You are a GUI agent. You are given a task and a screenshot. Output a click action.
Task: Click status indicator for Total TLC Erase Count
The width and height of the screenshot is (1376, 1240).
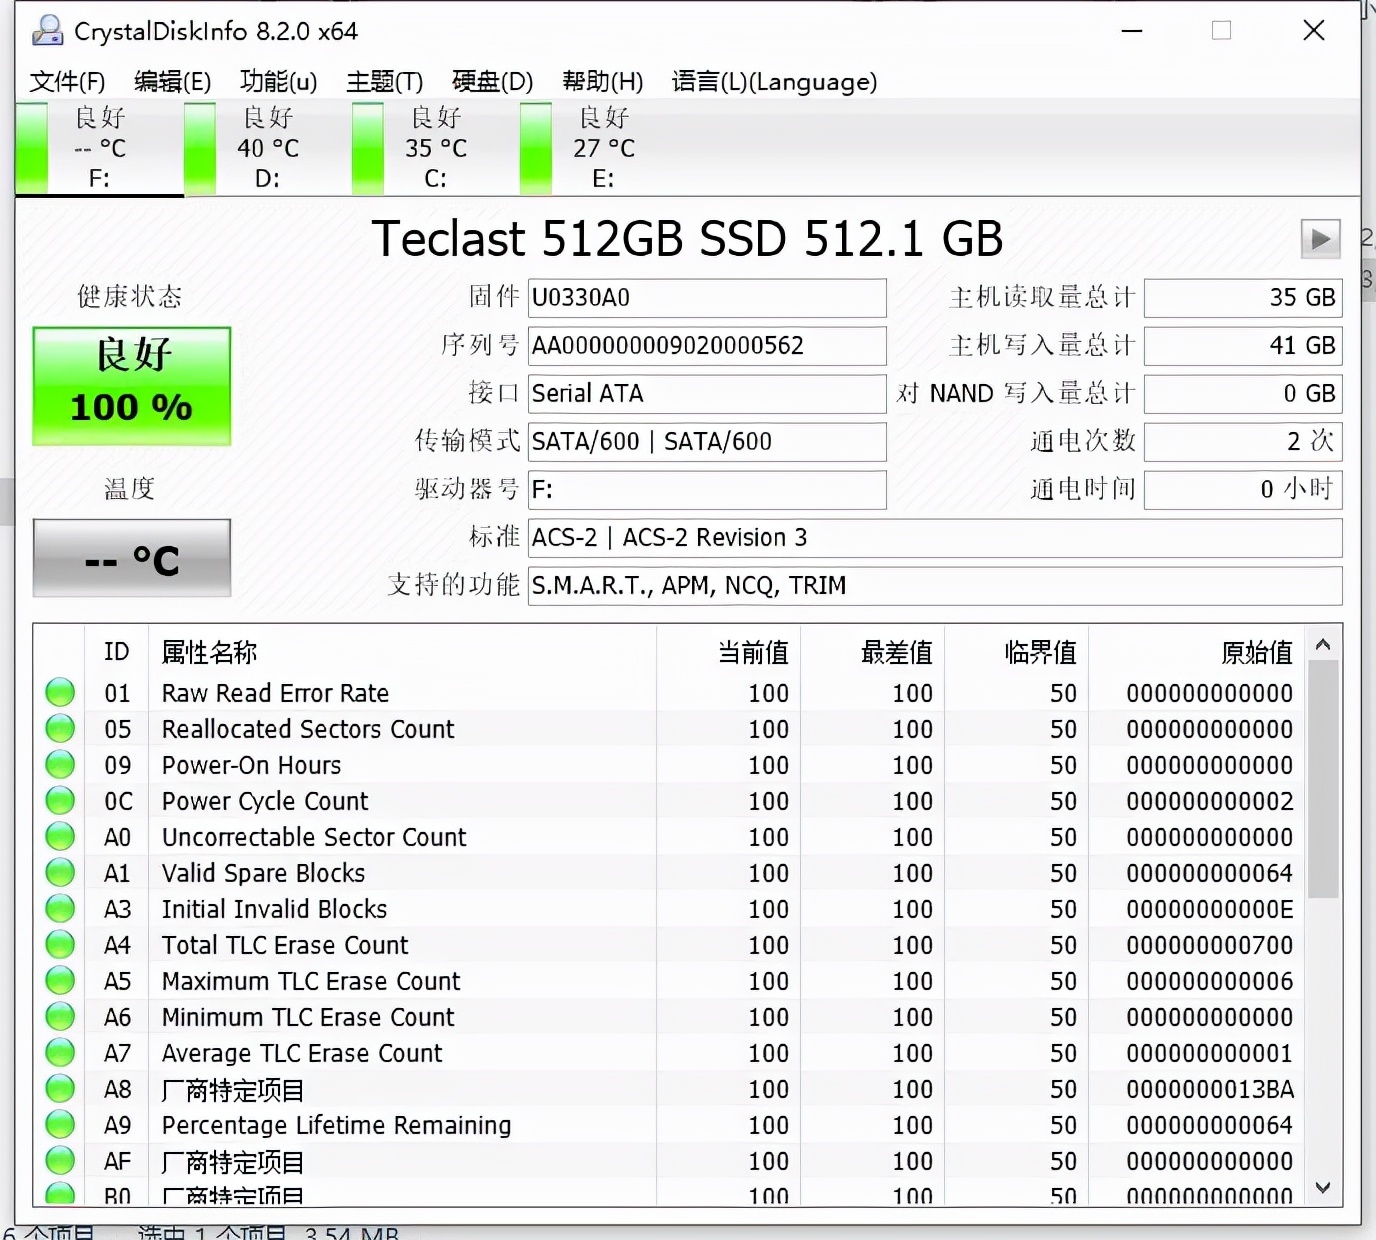[60, 945]
